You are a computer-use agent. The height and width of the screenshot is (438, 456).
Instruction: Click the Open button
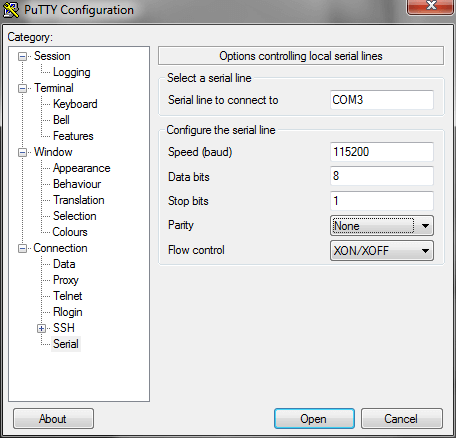tap(314, 419)
